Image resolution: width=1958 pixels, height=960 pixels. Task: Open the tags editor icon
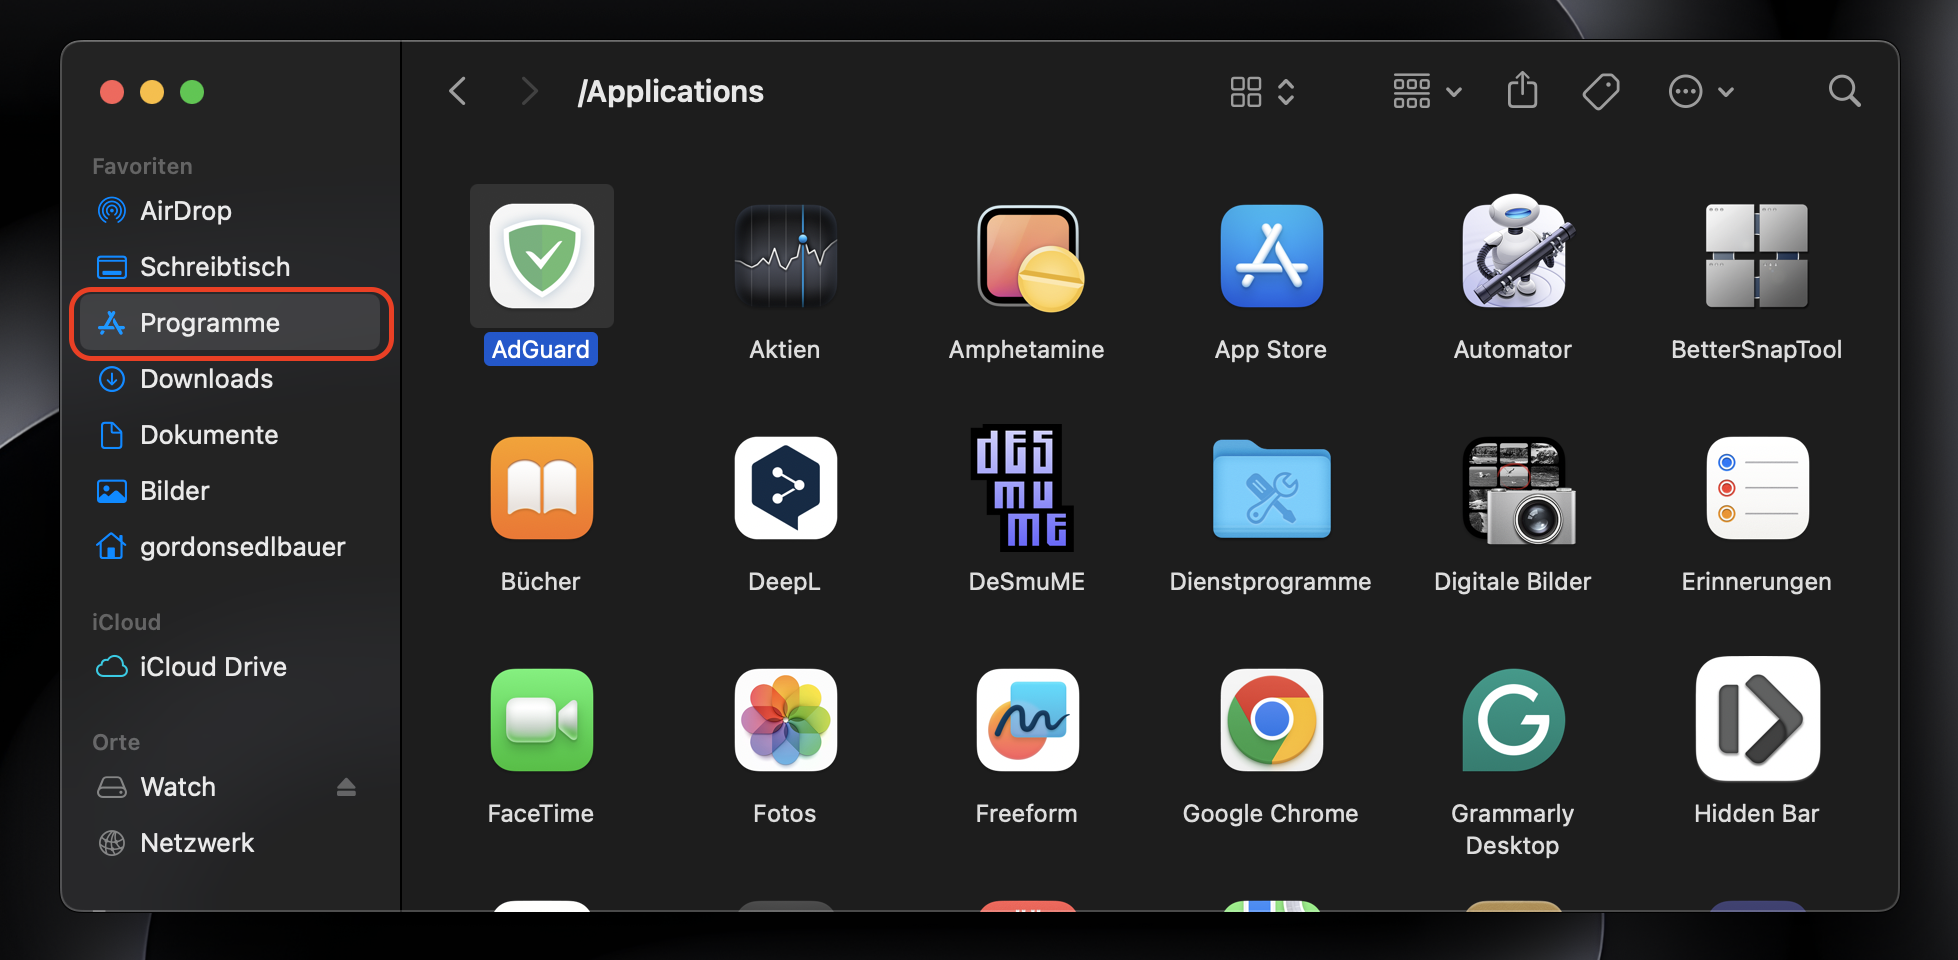[1601, 92]
